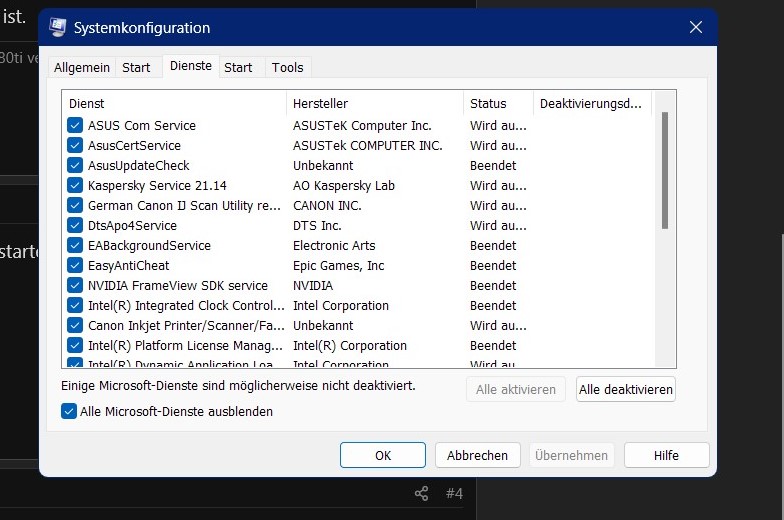
Task: Select 'Unbekannt' cell in AsusUpdateCheck row
Action: [323, 166]
